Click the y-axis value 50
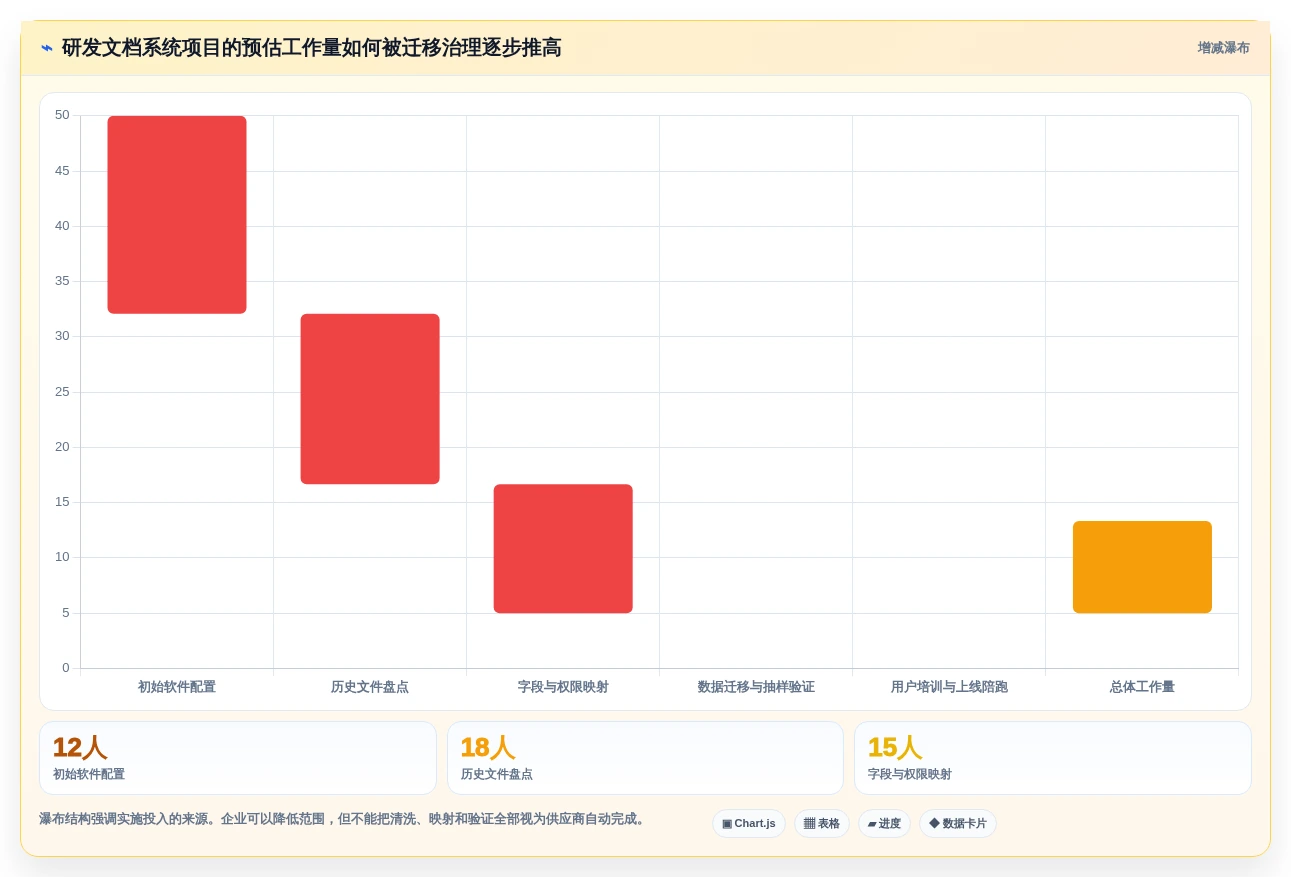1291x877 pixels. coord(62,115)
